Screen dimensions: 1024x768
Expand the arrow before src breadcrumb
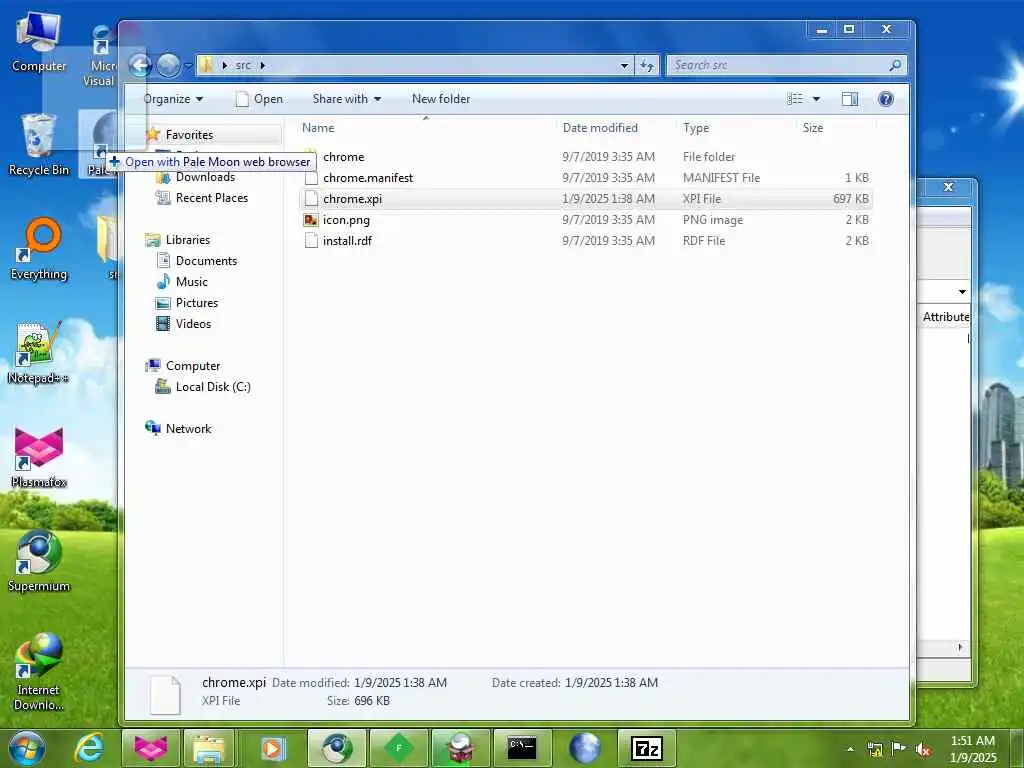pyautogui.click(x=225, y=65)
